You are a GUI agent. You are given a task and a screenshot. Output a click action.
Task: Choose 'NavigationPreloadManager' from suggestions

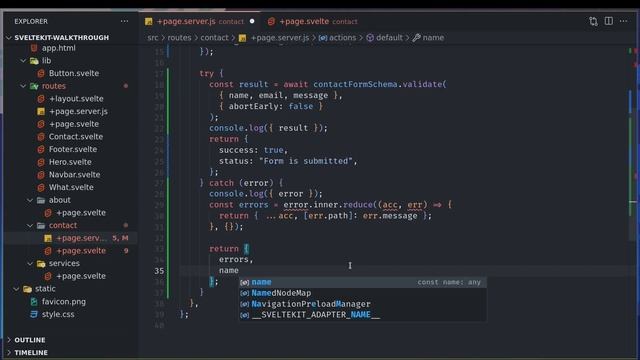[x=362, y=304]
